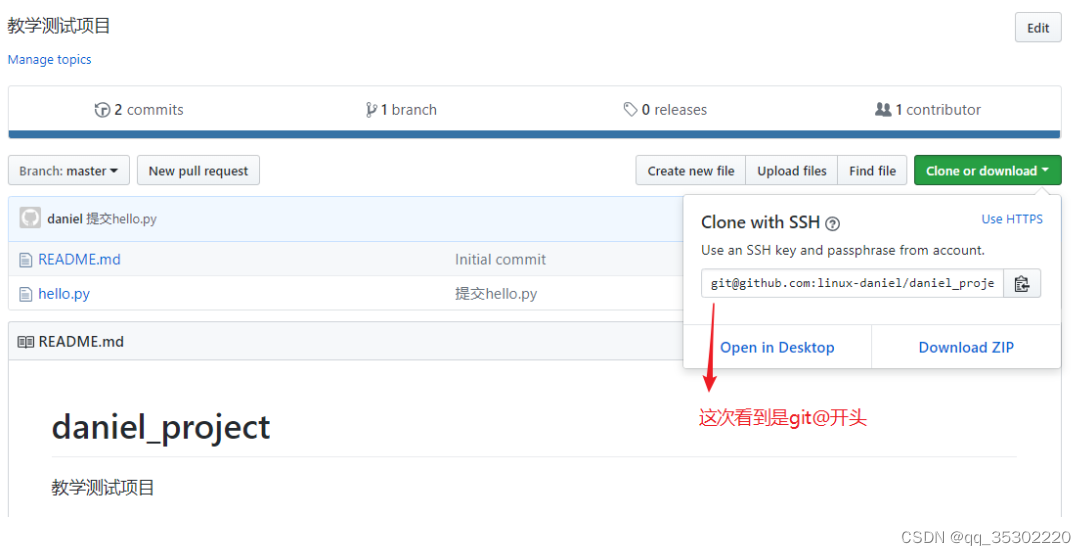Open the hello.py file link
The image size is (1086, 555).
[x=64, y=294]
